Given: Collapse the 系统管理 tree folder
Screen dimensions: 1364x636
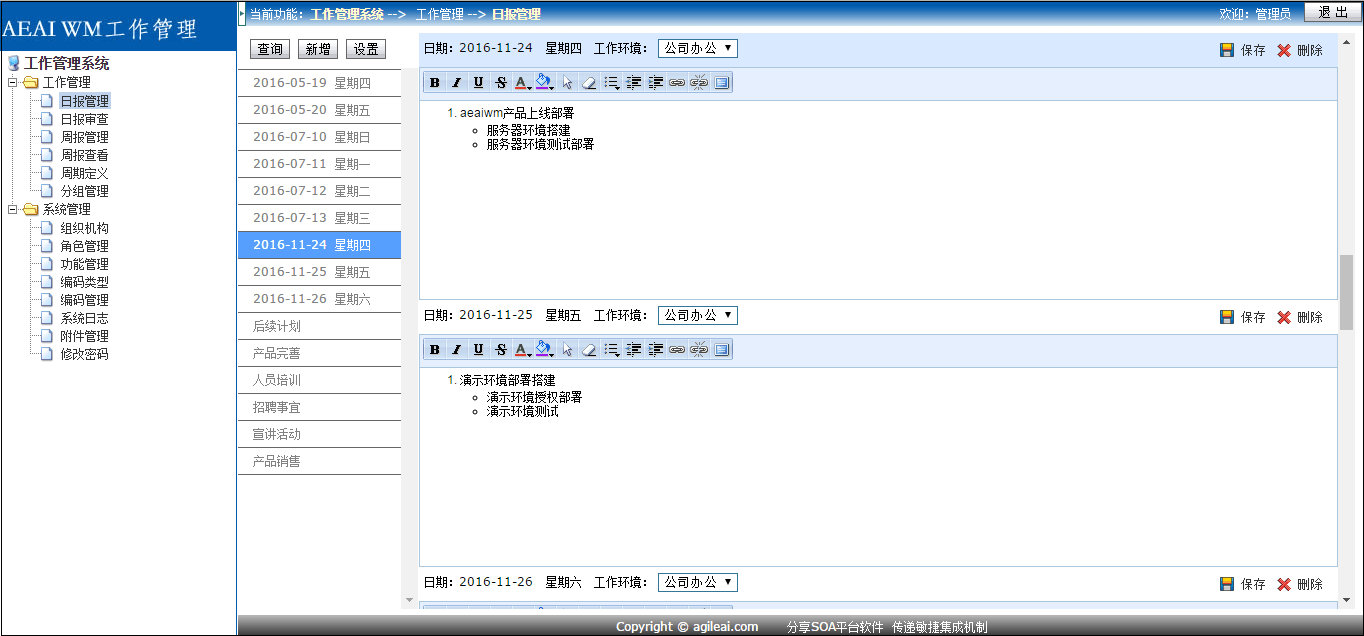Looking at the screenshot, I should [x=13, y=210].
